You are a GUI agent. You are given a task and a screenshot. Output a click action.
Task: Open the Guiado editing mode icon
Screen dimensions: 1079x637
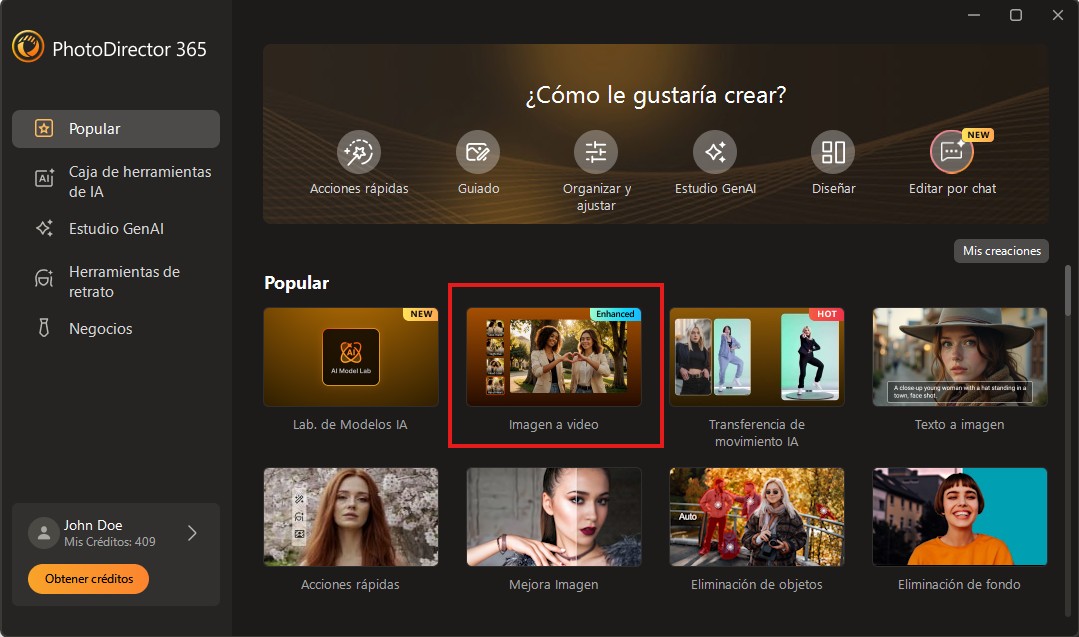click(x=478, y=152)
